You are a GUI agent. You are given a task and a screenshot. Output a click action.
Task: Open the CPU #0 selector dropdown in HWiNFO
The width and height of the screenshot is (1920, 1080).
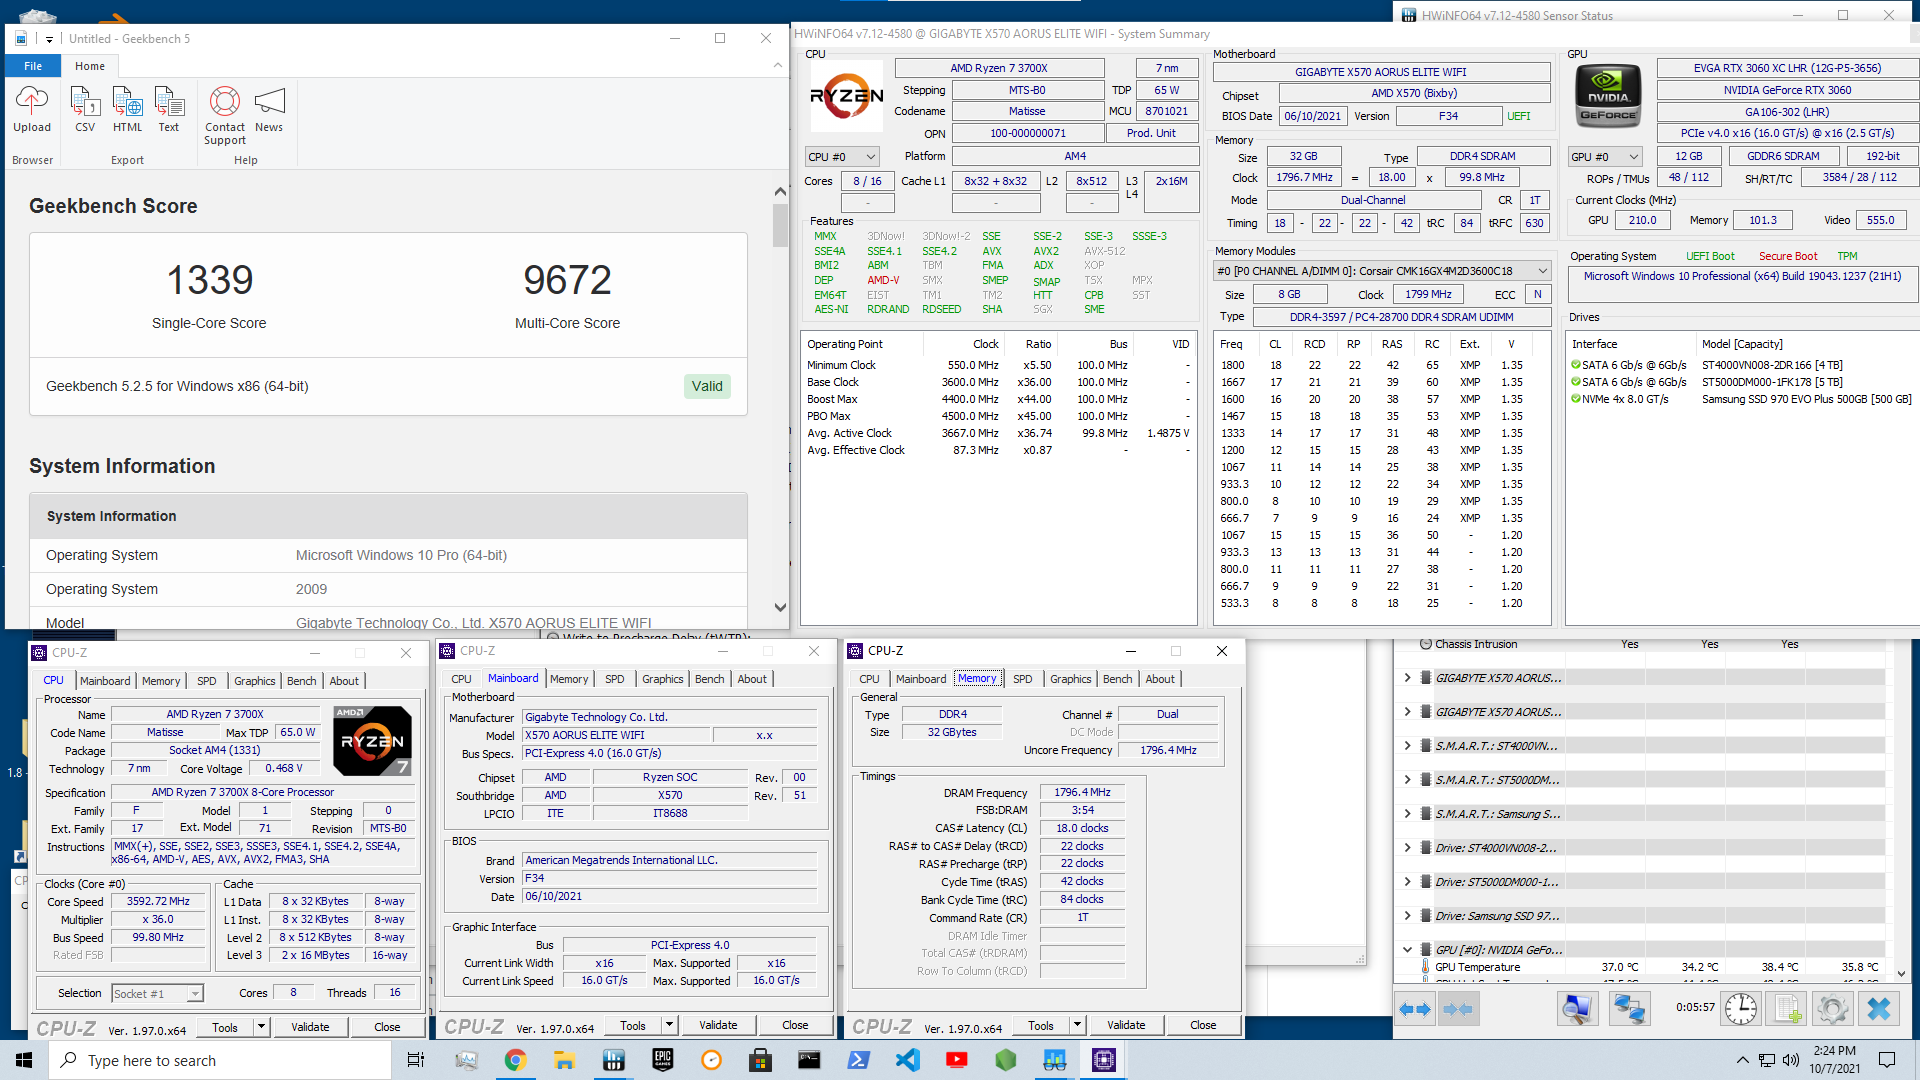[842, 157]
